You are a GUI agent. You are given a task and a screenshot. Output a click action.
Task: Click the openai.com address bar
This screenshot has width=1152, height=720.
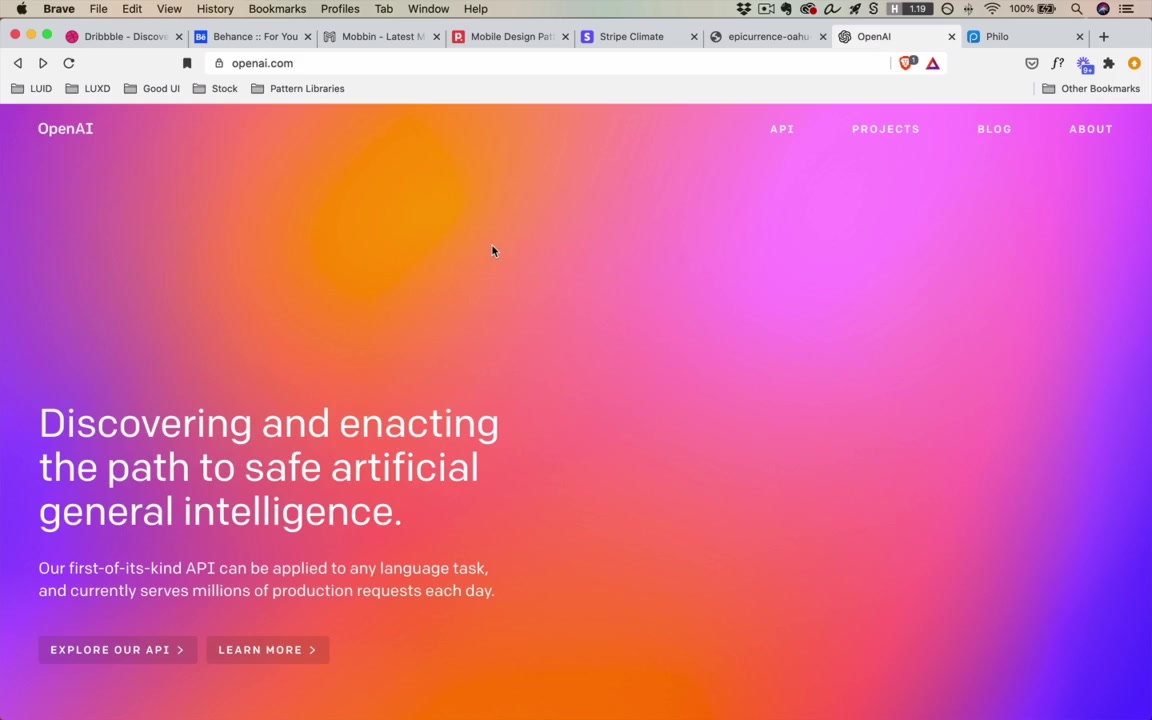click(x=547, y=63)
